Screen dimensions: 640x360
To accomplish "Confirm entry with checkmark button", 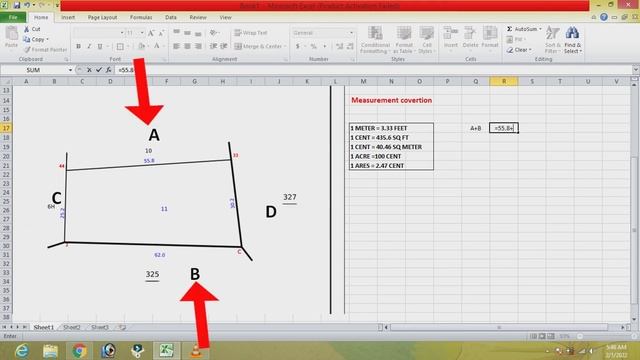I will pos(99,70).
